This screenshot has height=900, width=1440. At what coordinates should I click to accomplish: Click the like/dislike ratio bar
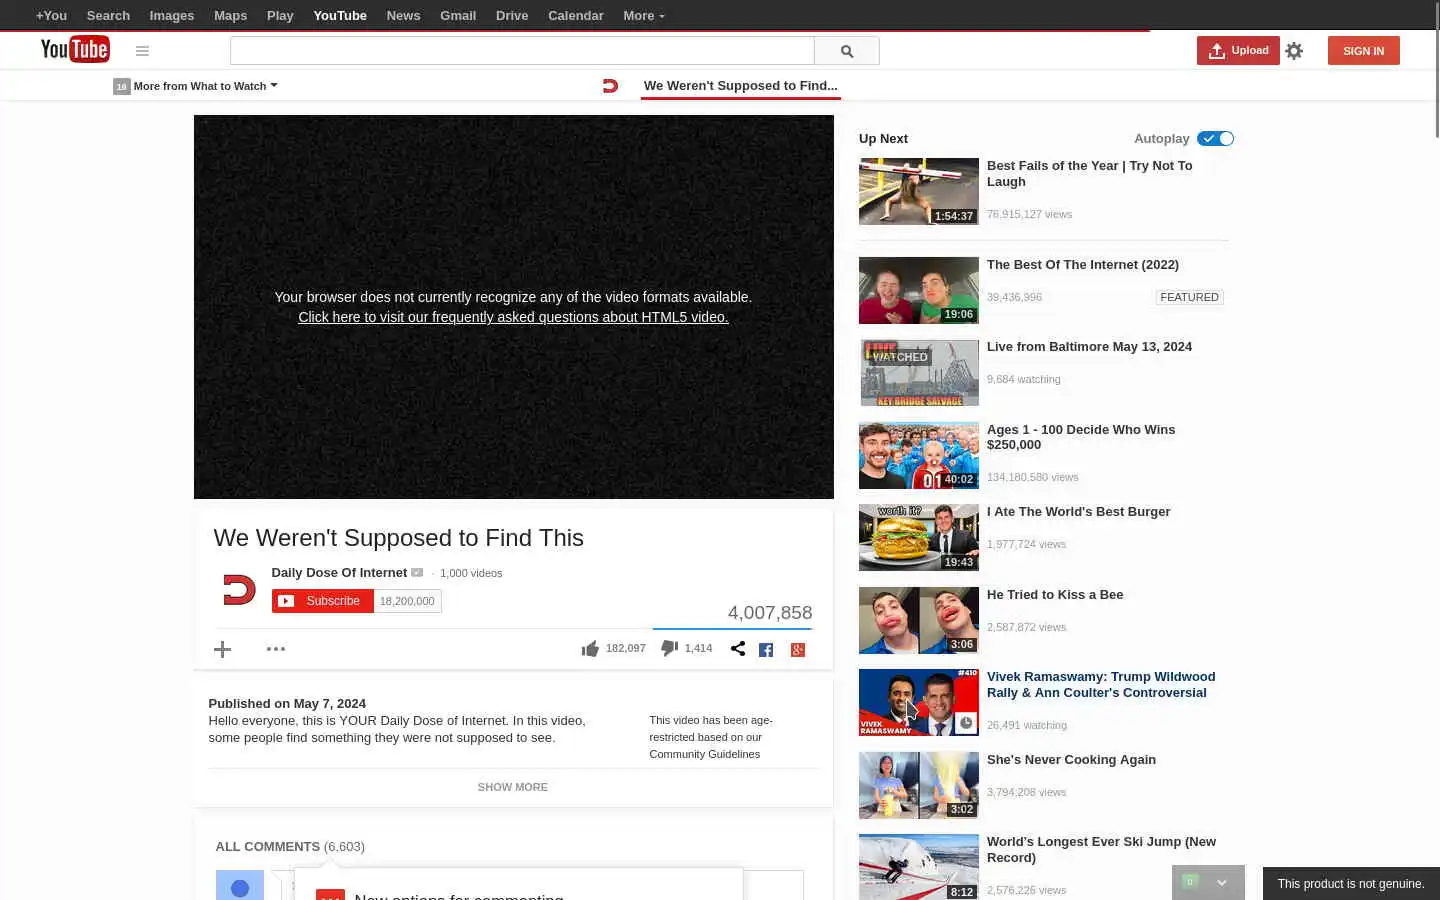(732, 629)
